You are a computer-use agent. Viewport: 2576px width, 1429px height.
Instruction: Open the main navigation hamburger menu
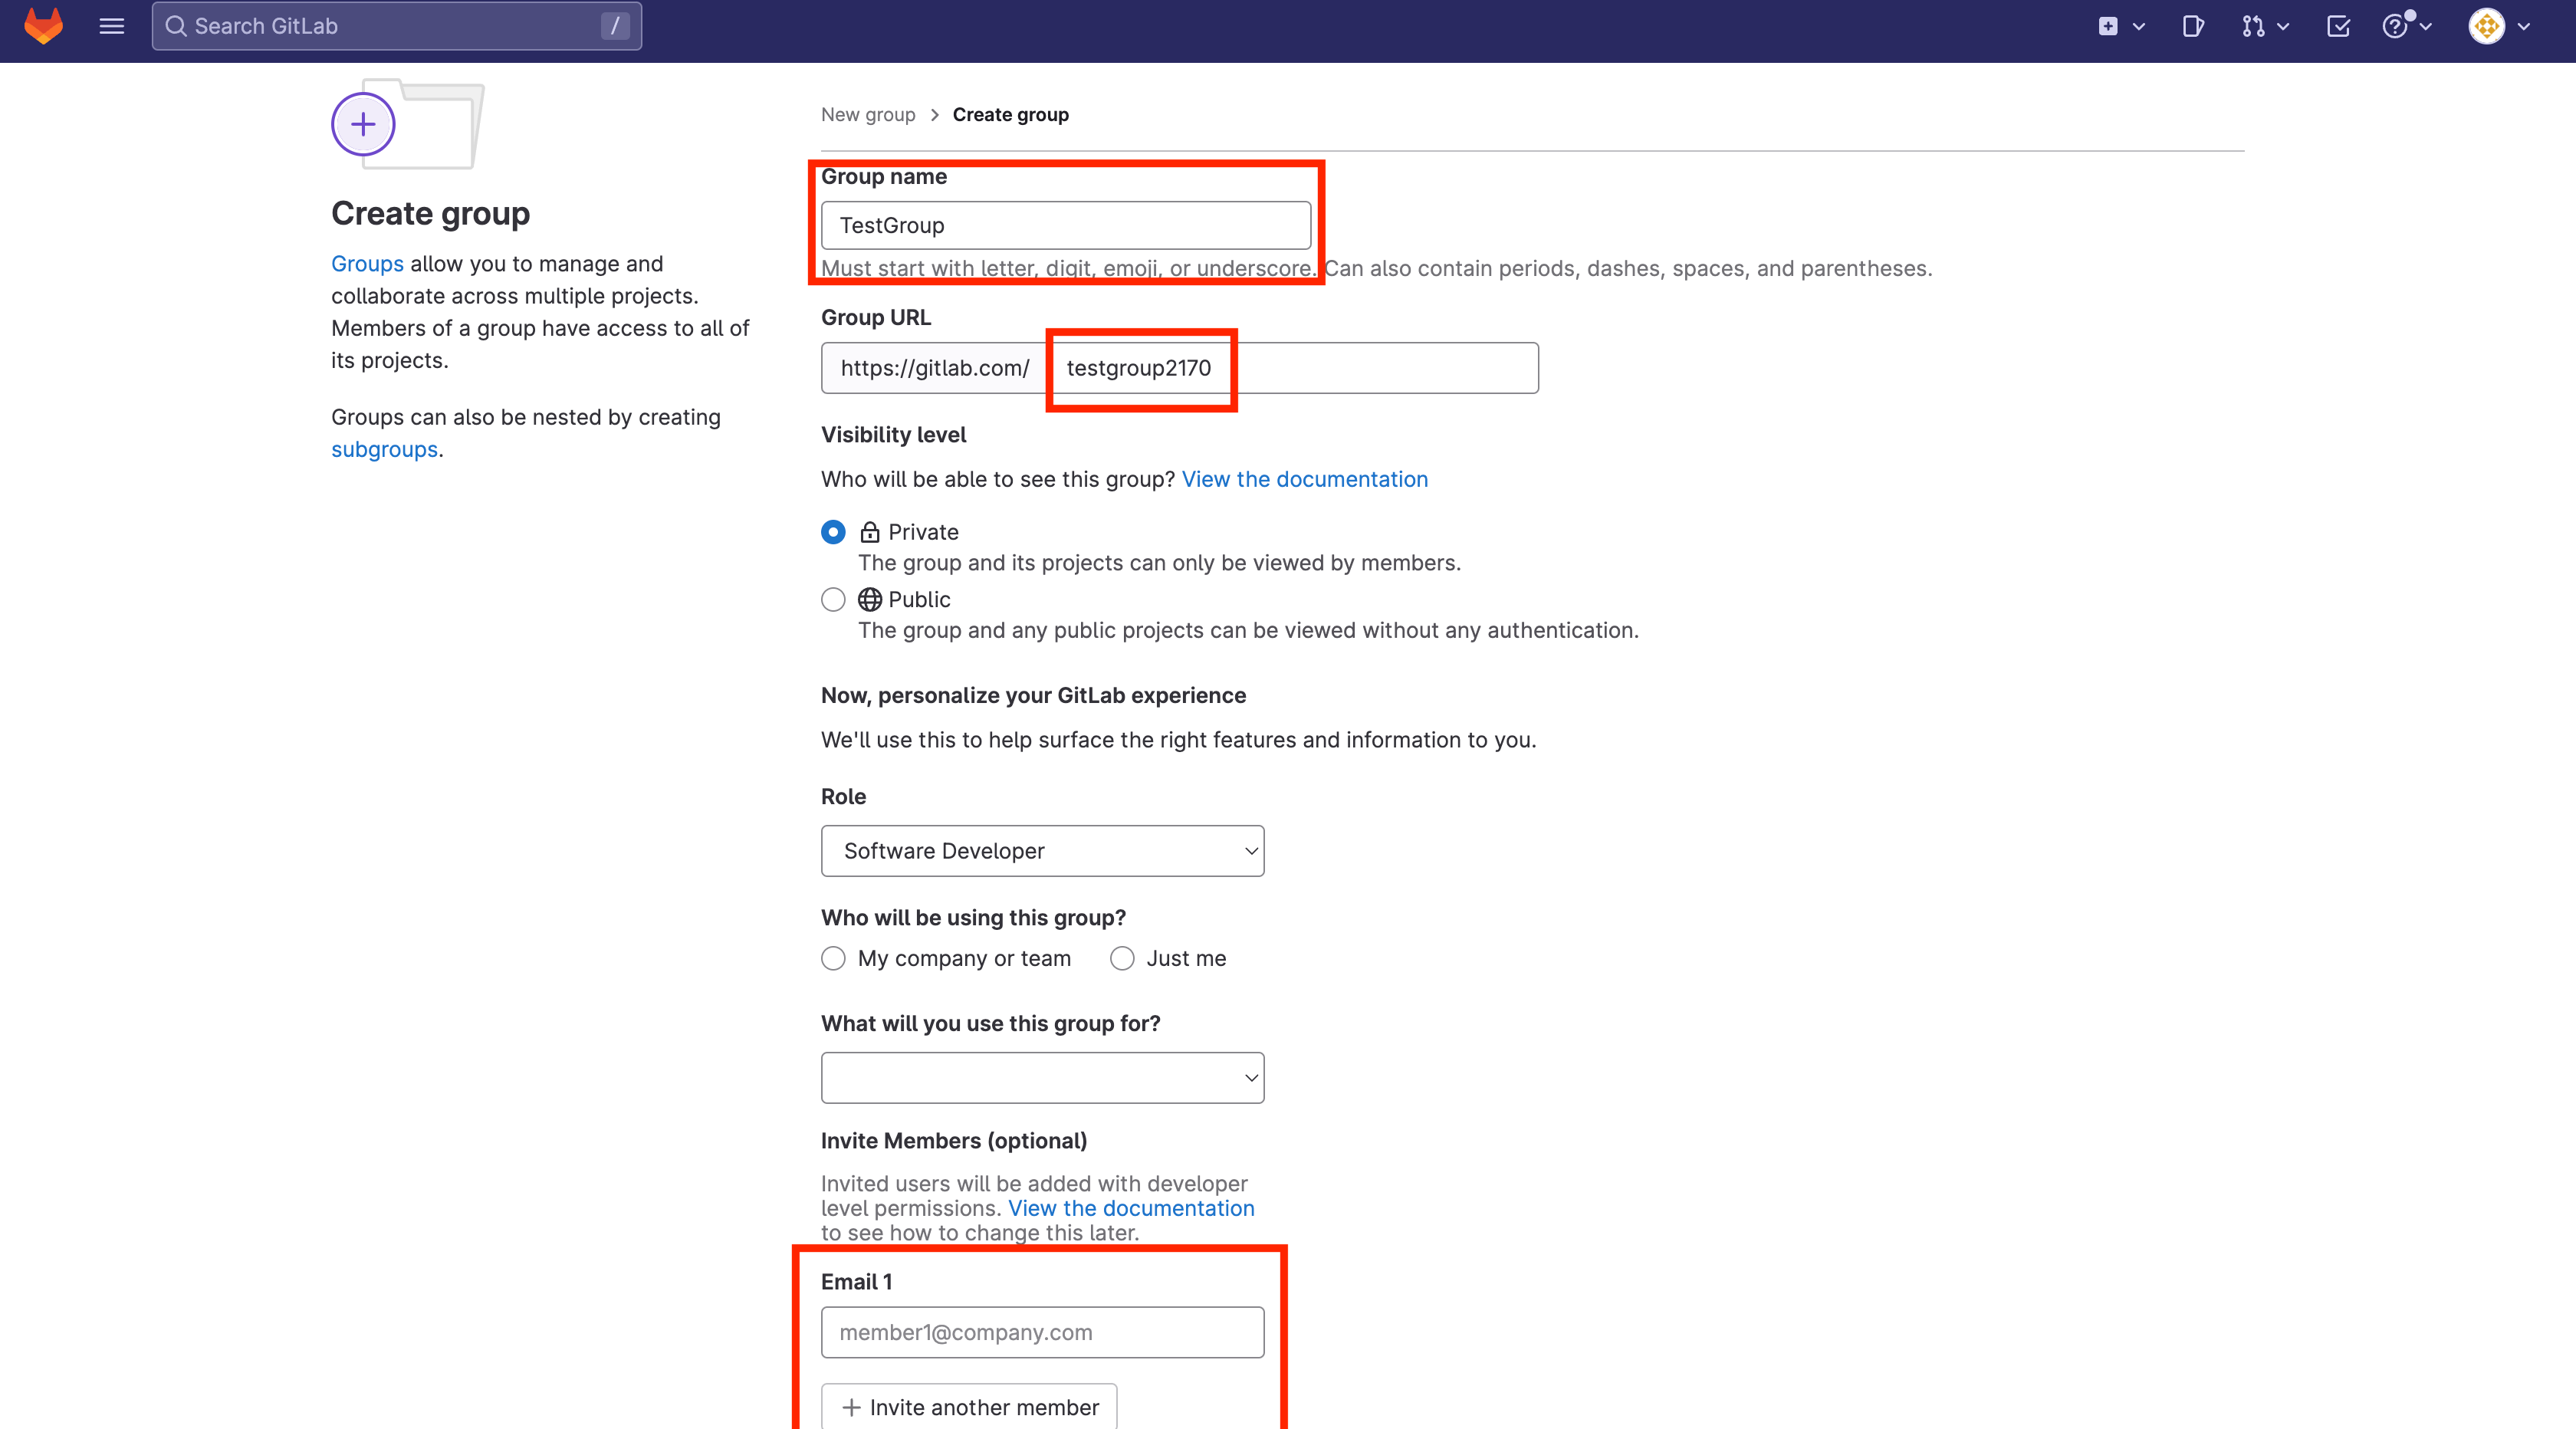tap(111, 26)
